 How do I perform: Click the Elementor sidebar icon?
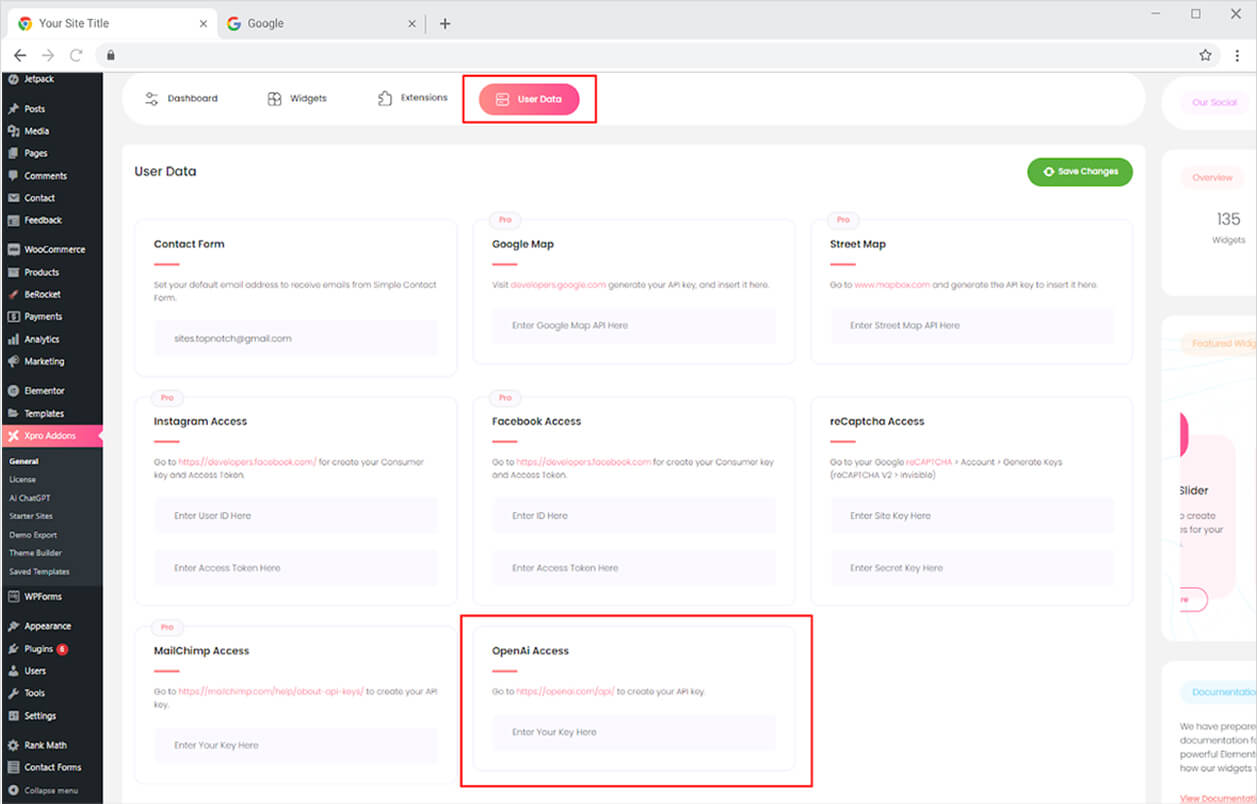[x=13, y=391]
